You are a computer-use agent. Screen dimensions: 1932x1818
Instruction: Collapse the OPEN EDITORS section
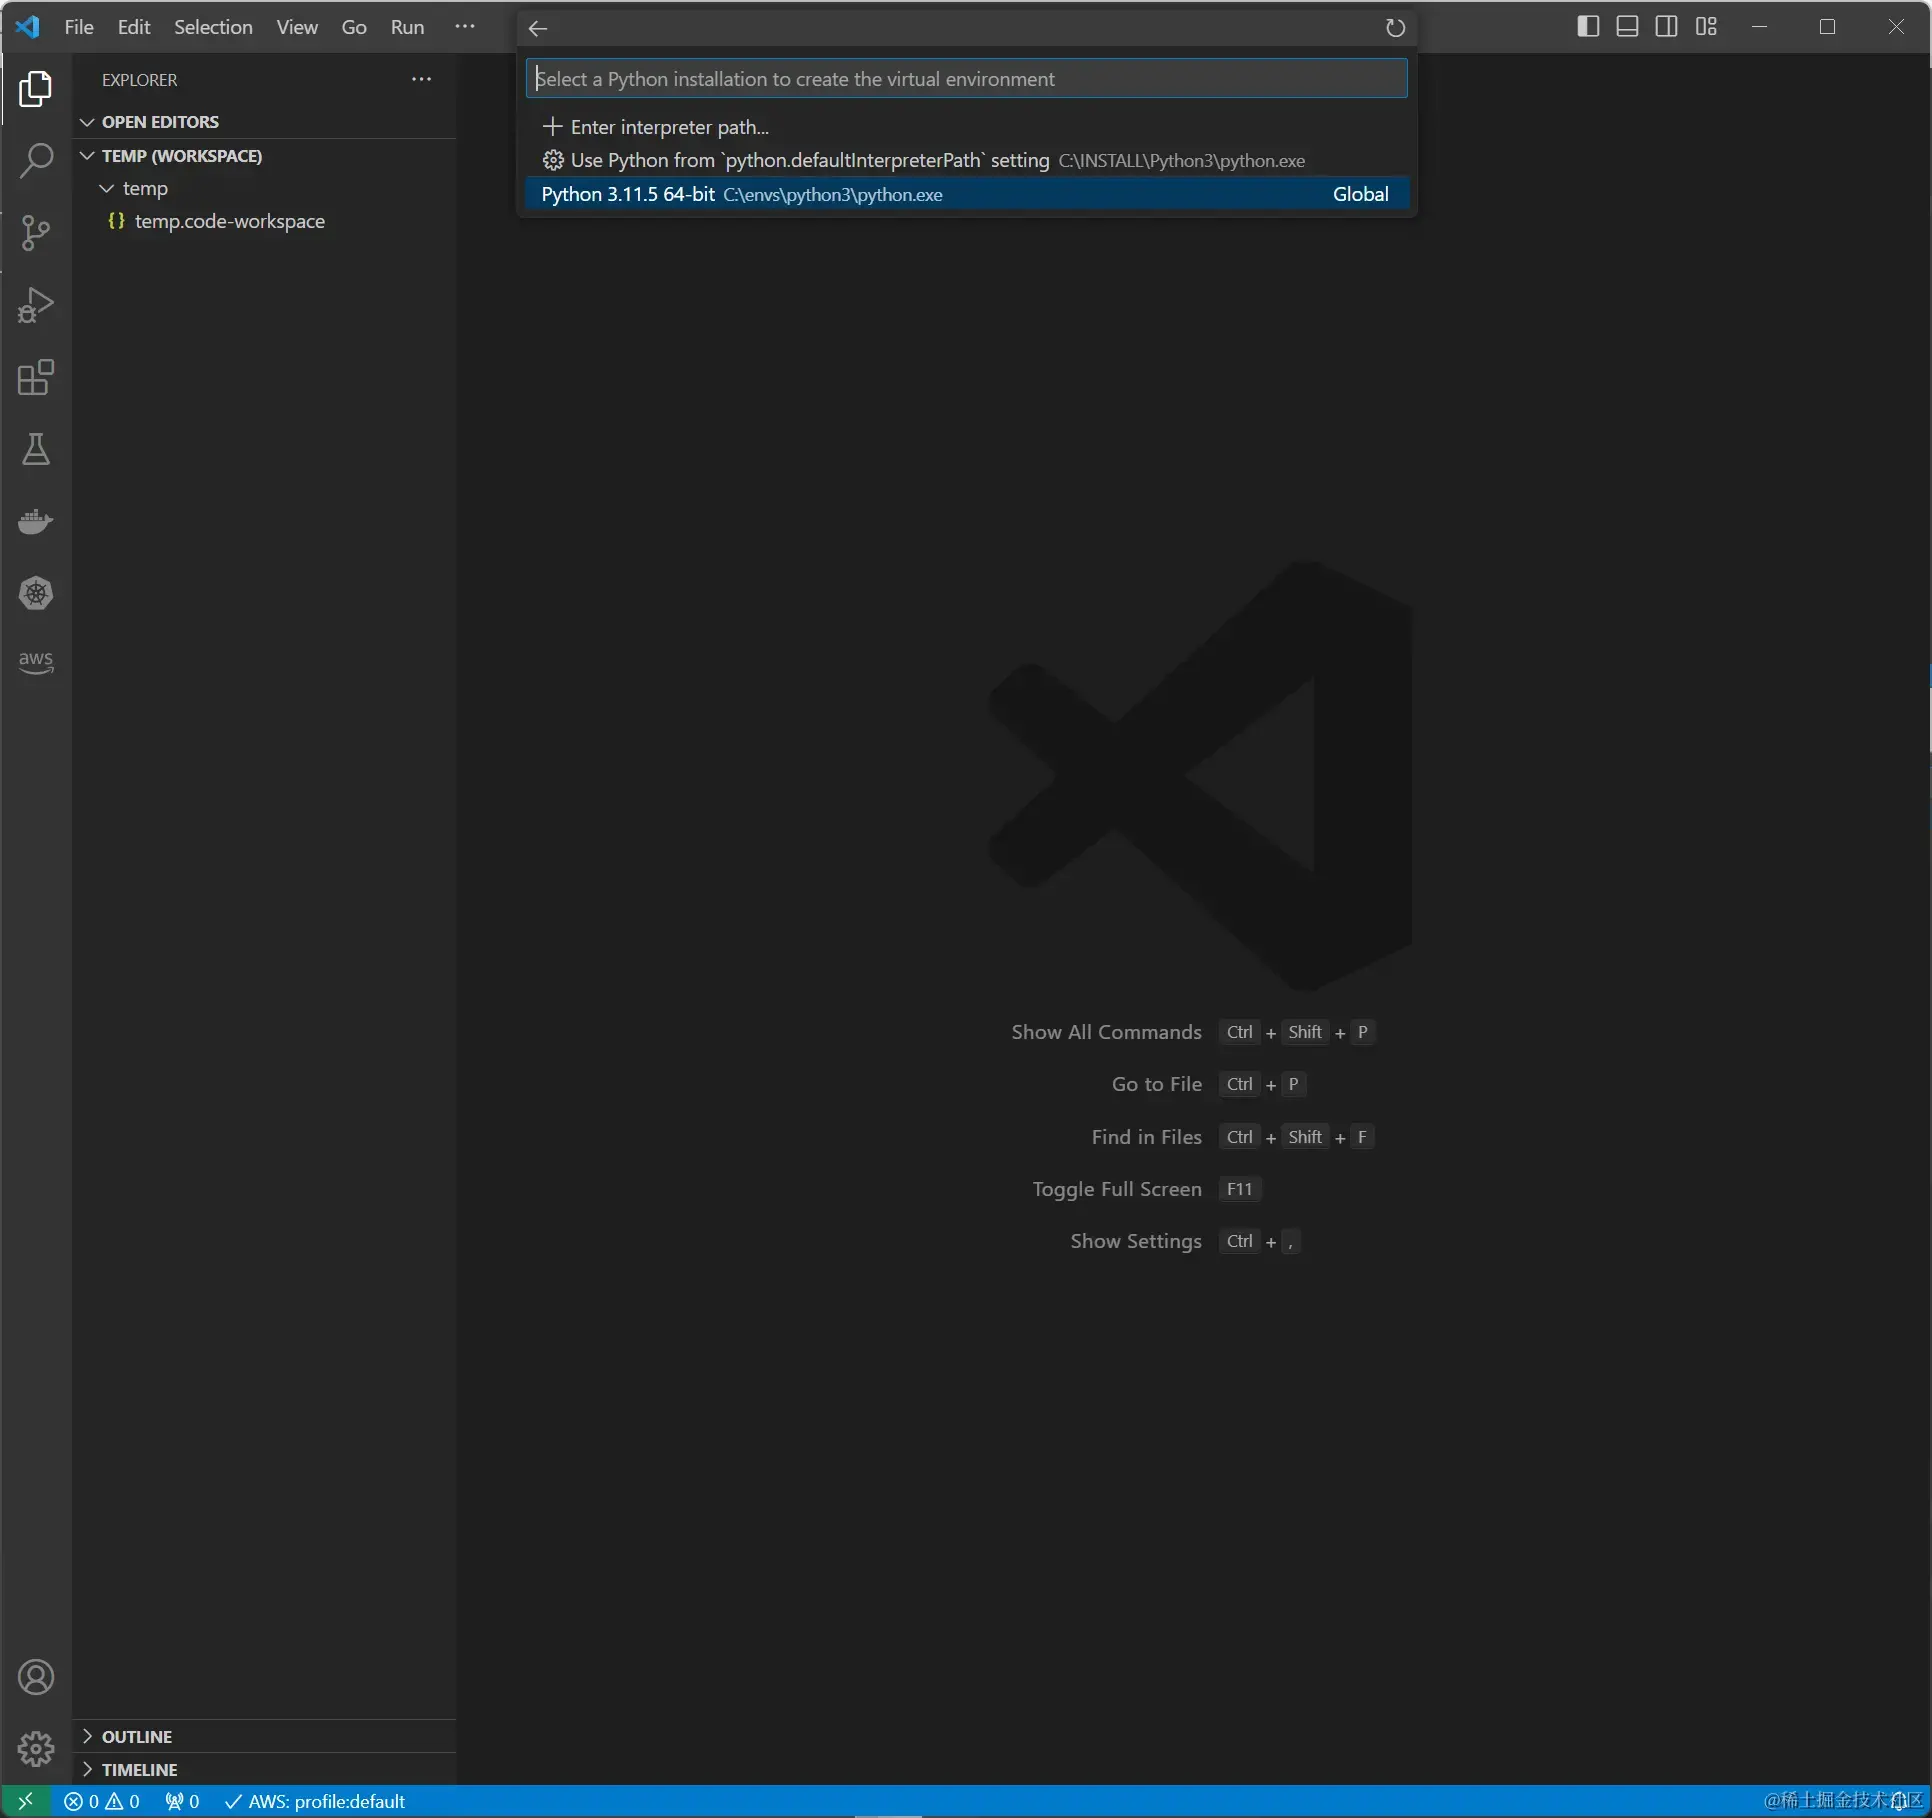[x=160, y=122]
